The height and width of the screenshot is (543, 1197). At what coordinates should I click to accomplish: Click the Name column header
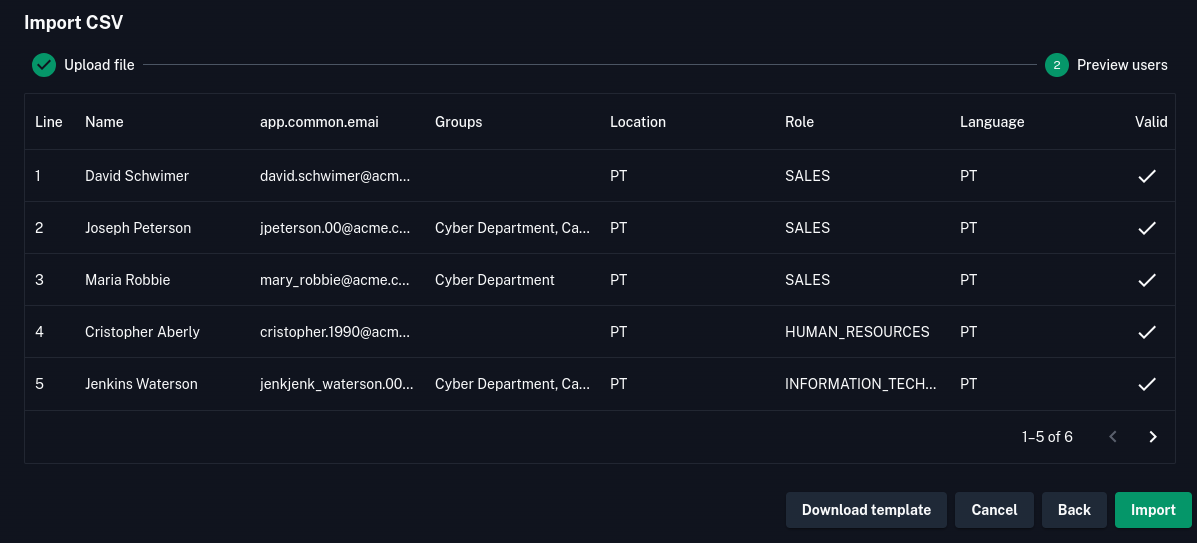point(104,122)
